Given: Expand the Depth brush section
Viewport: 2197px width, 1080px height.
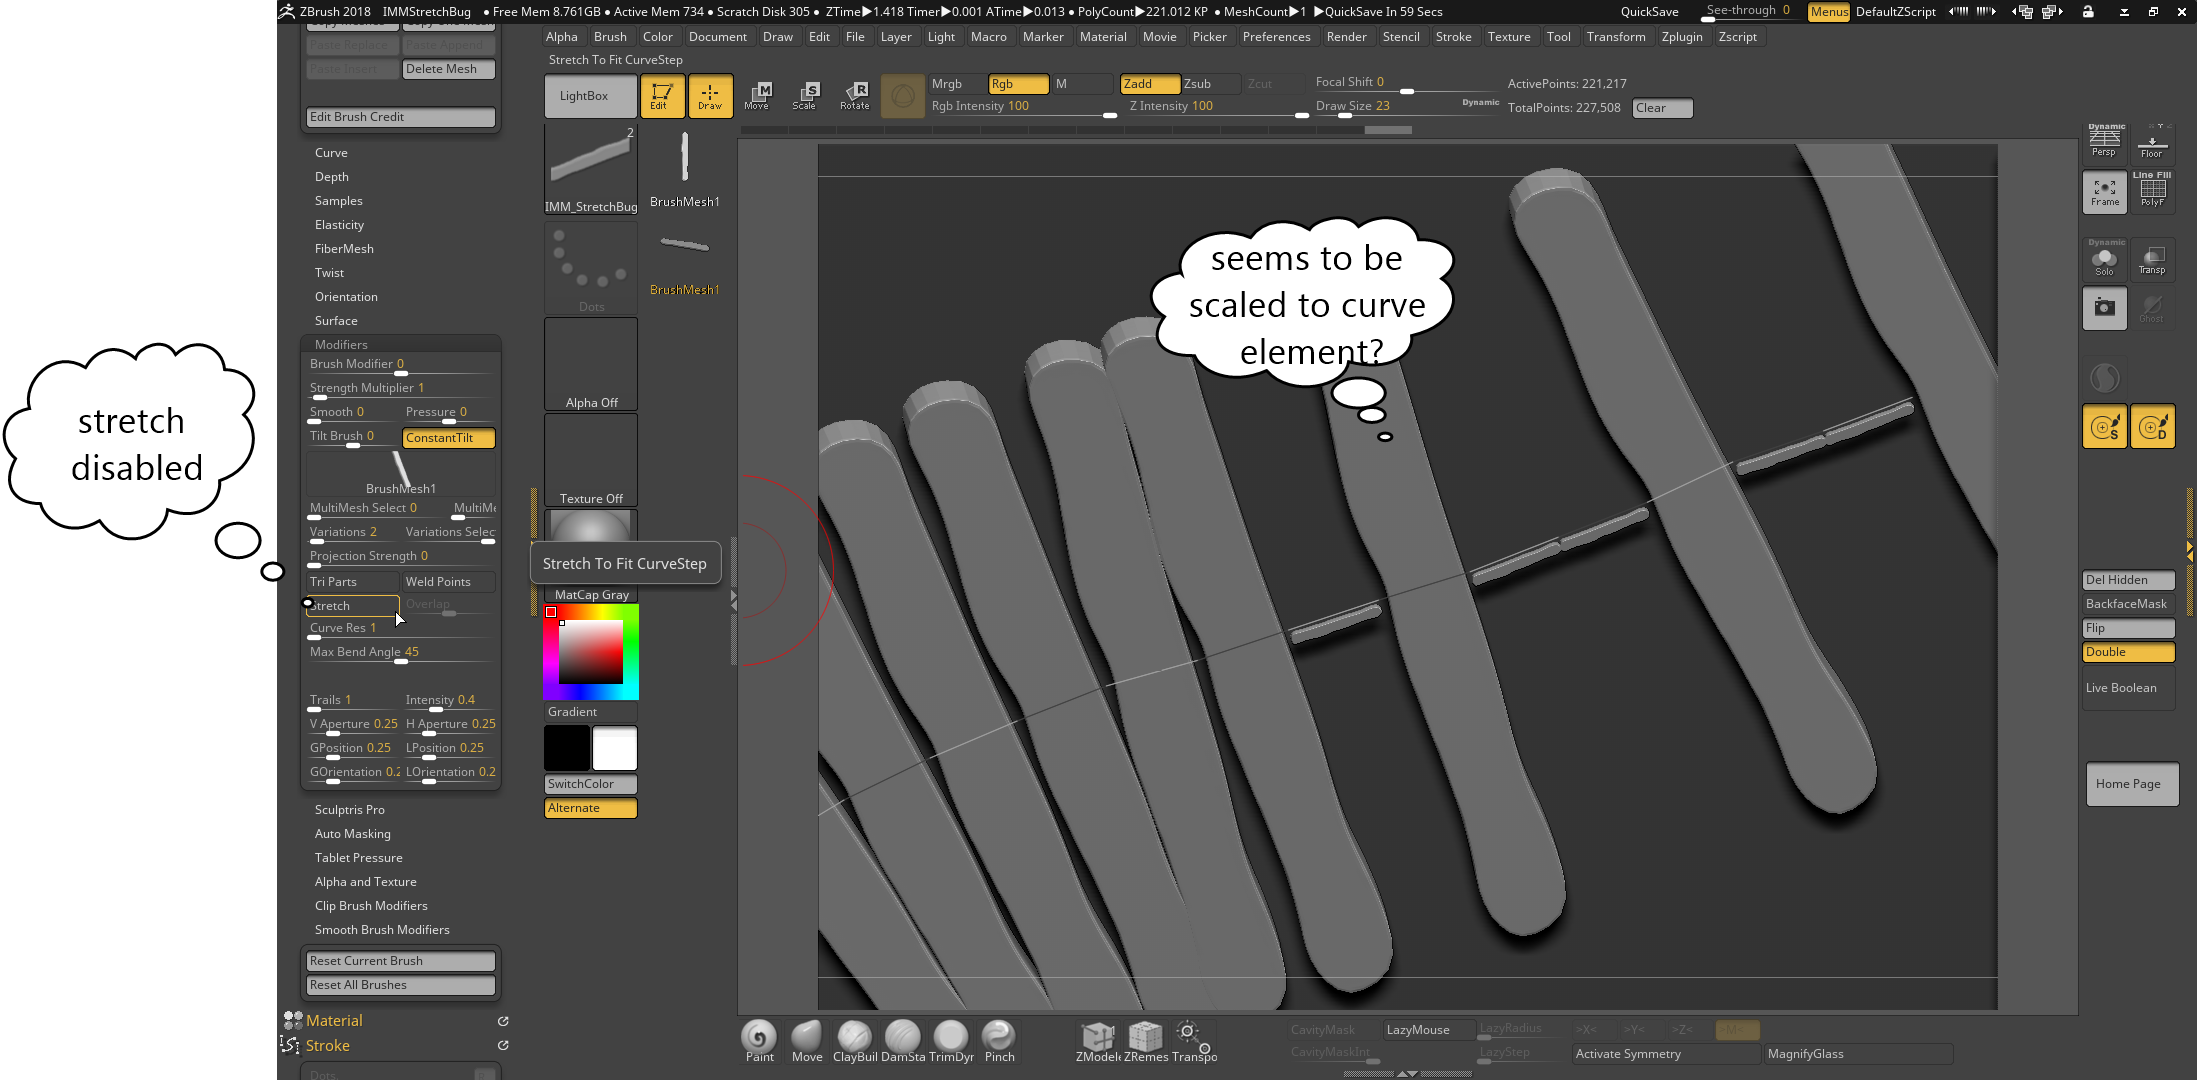Looking at the screenshot, I should coord(332,177).
